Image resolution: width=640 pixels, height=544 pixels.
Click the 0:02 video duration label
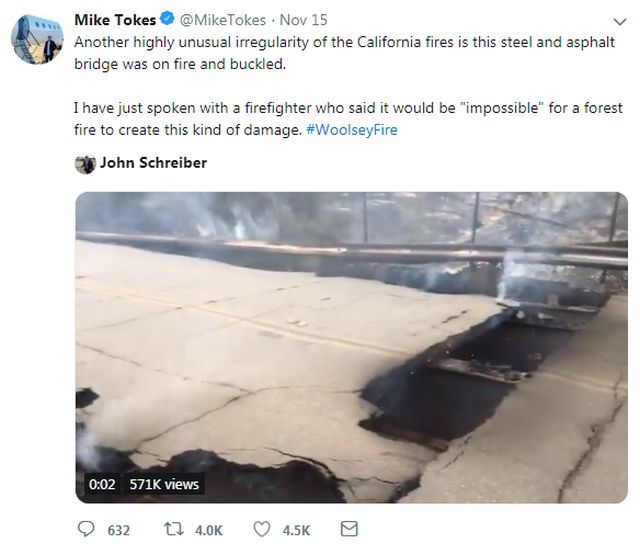(102, 484)
